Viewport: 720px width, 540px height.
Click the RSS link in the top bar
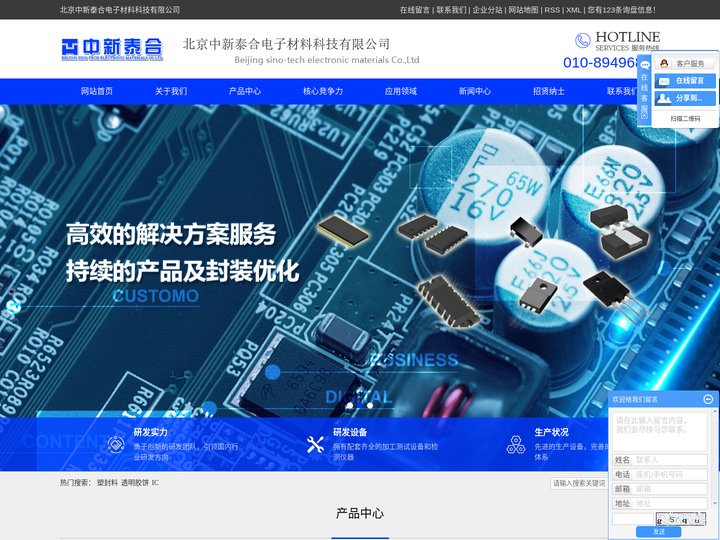click(x=552, y=10)
